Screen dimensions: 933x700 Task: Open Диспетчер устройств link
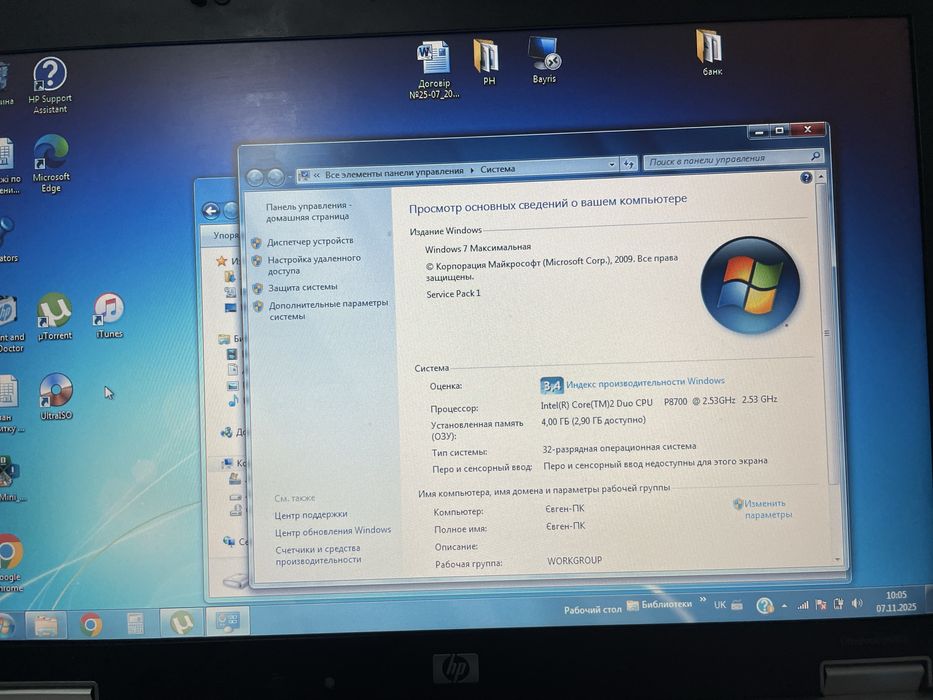pos(310,241)
